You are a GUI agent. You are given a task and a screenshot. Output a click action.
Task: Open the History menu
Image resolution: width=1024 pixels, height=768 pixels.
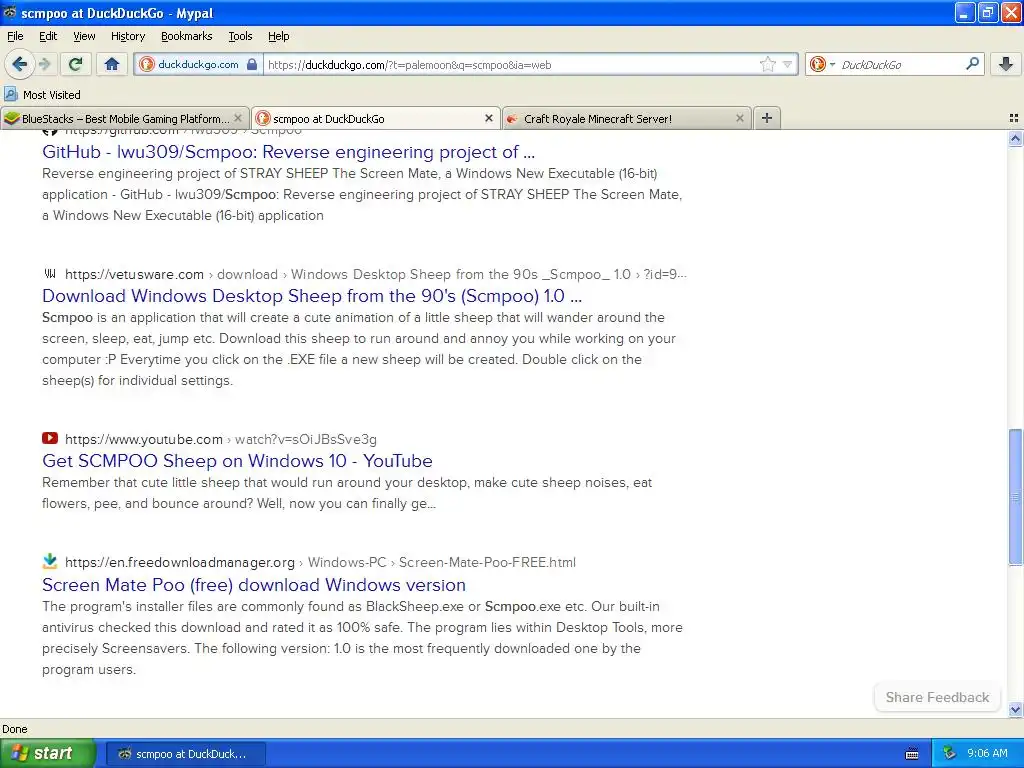coord(127,36)
